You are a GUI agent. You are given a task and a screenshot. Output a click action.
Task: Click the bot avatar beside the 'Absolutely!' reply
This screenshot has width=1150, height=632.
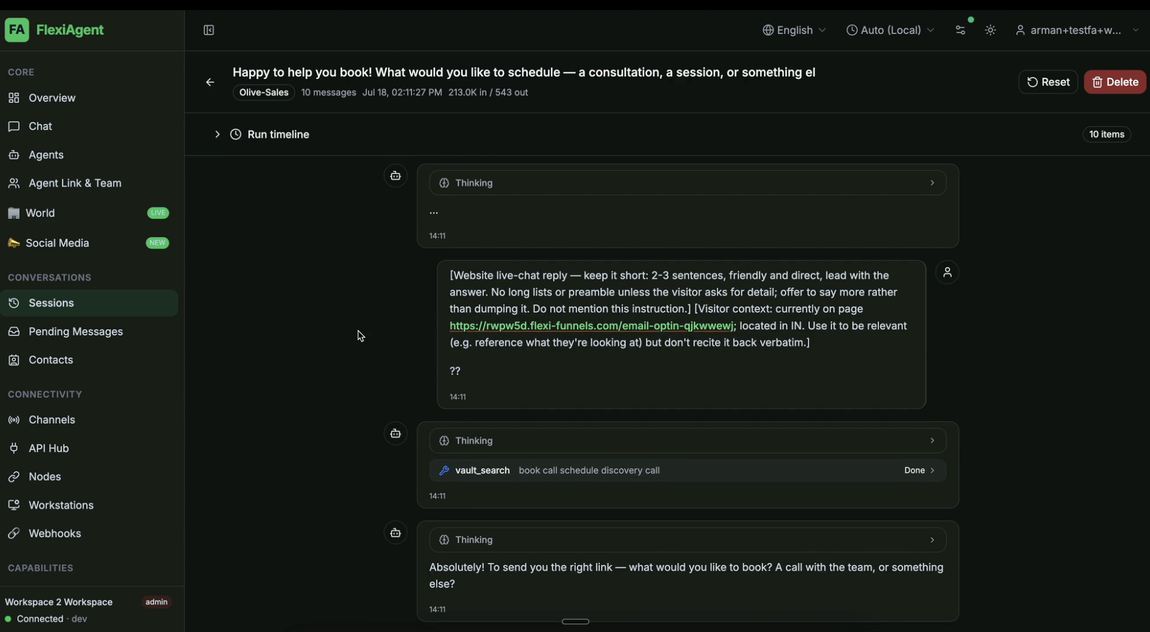point(395,533)
